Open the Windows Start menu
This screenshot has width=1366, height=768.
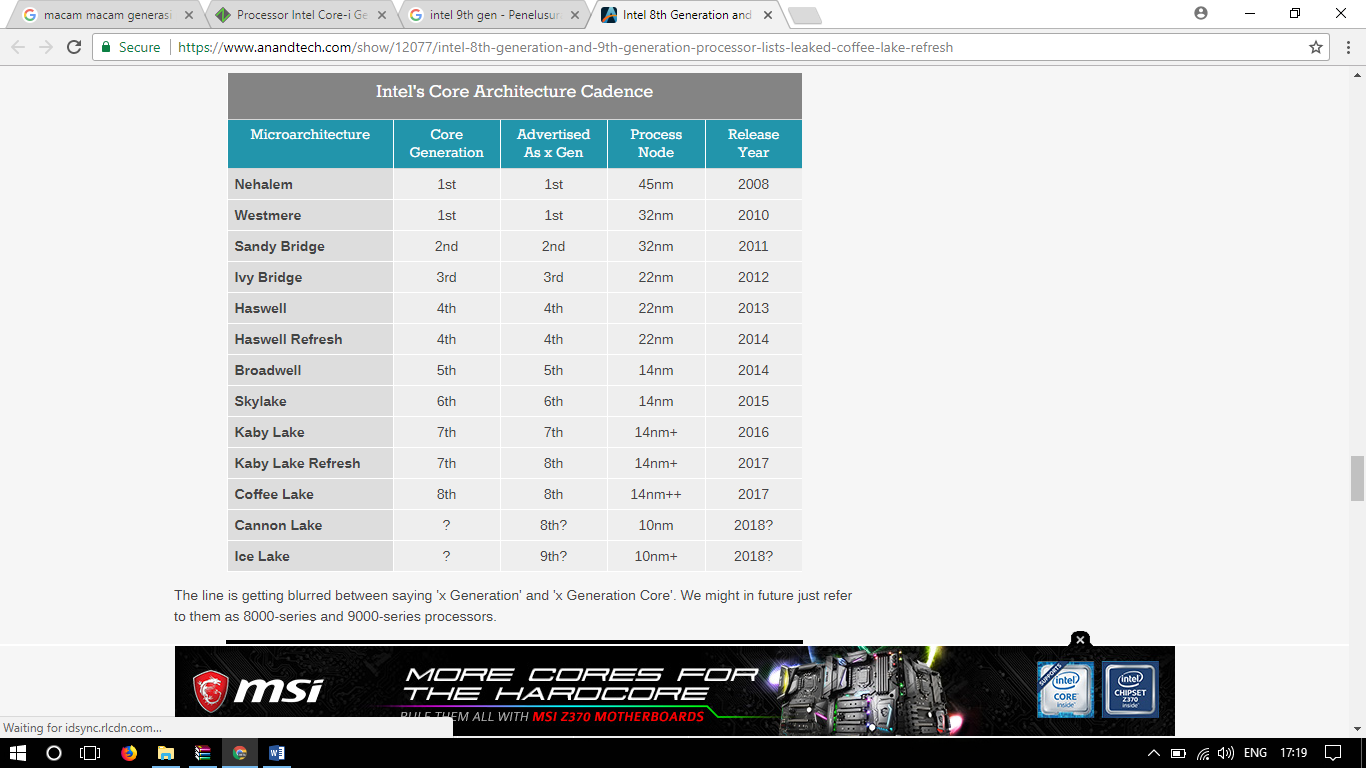20,753
